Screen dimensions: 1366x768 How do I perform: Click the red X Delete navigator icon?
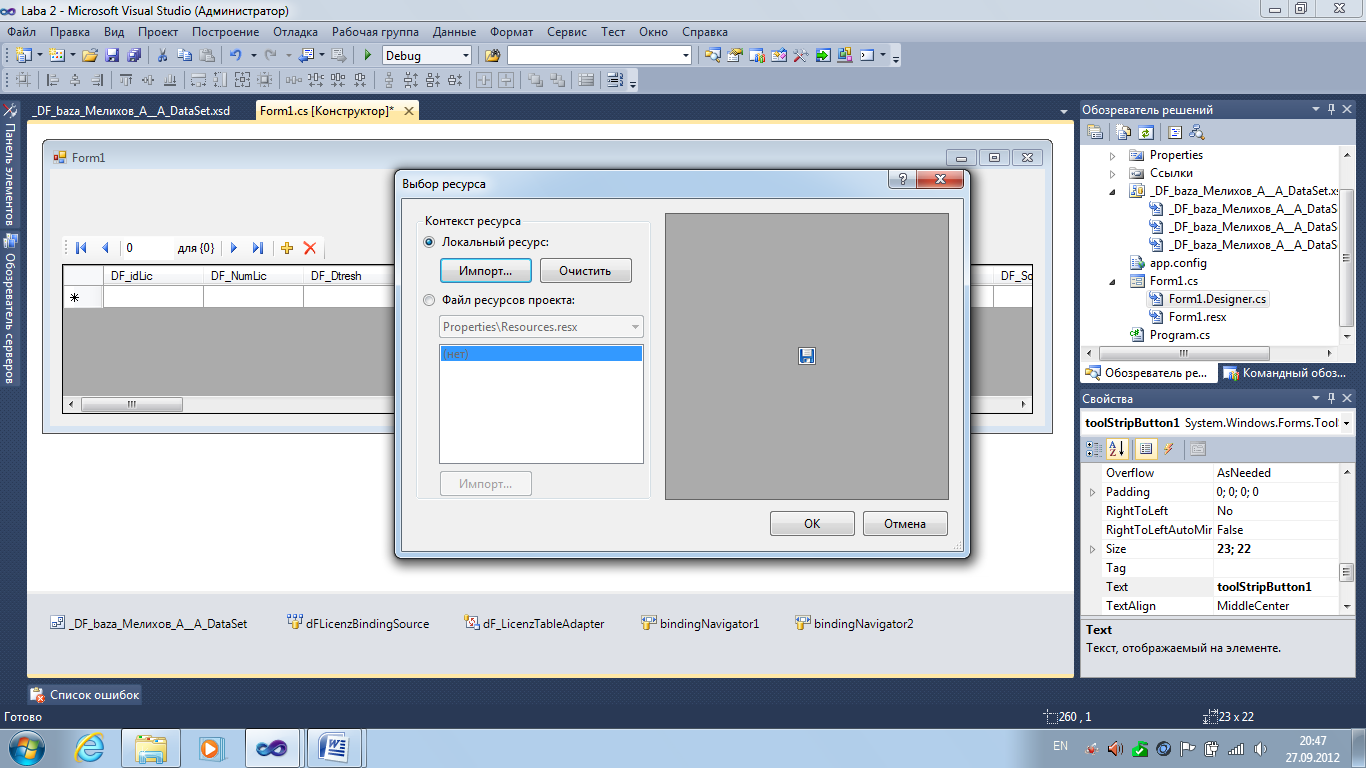pyautogui.click(x=310, y=248)
